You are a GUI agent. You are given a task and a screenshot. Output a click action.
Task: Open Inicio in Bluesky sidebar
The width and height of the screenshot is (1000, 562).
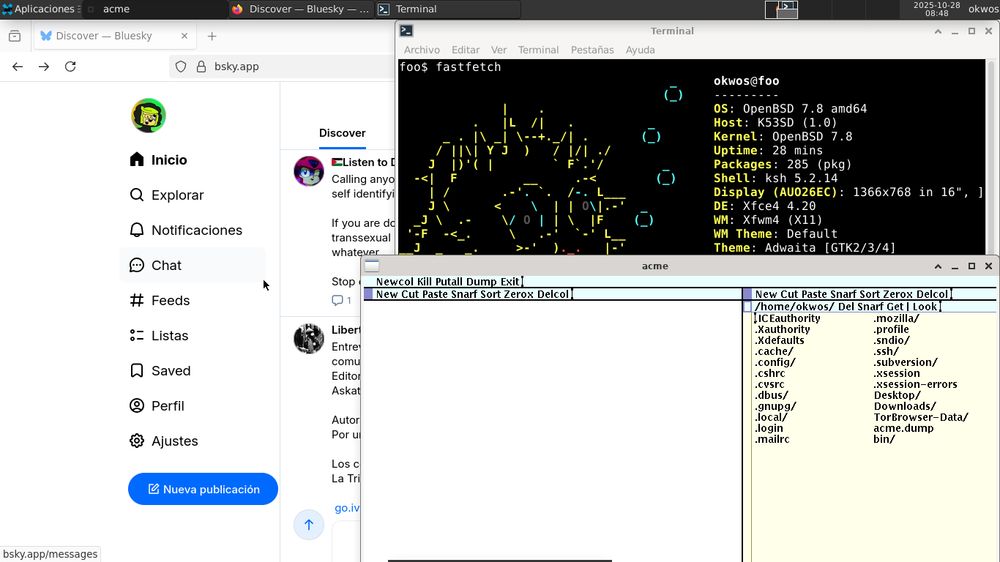pos(158,159)
